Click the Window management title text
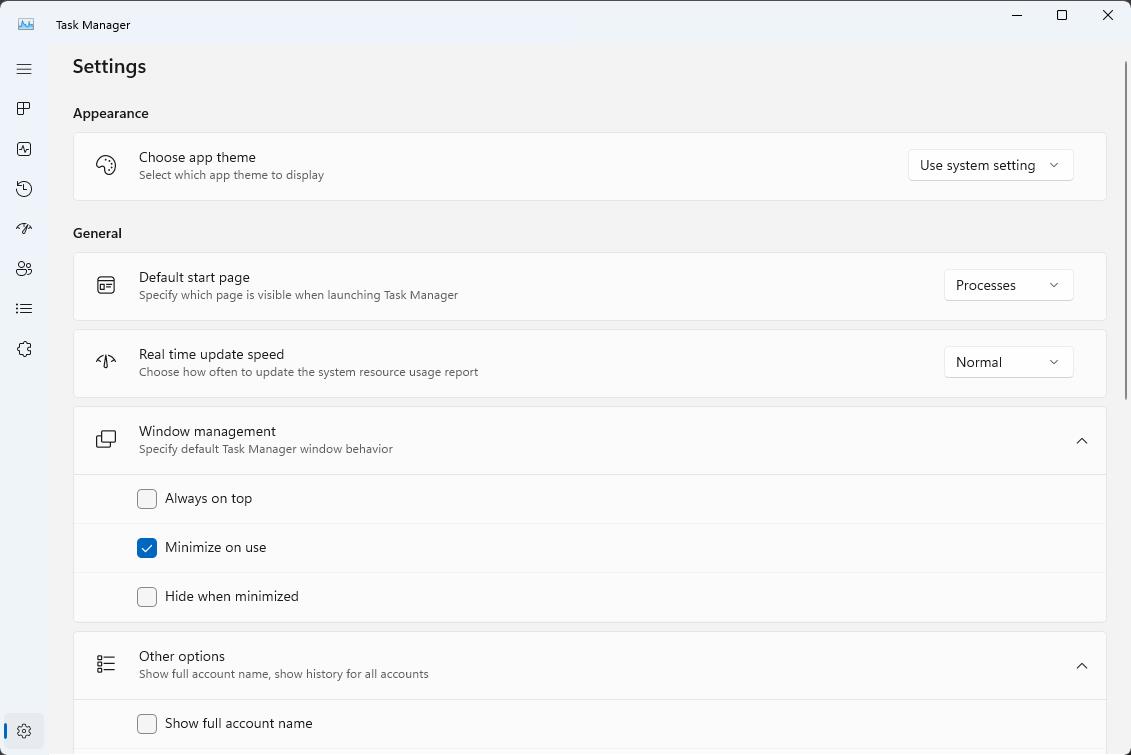Screen dimensions: 1131x755 tap(207, 431)
